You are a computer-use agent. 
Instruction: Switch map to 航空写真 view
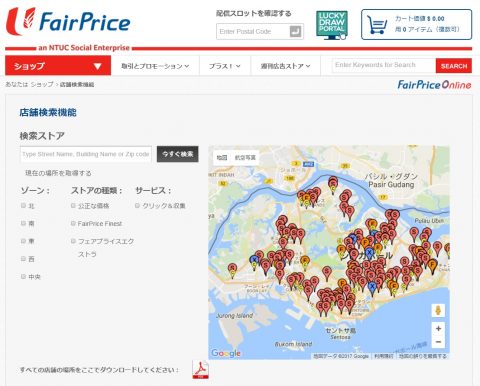click(245, 158)
